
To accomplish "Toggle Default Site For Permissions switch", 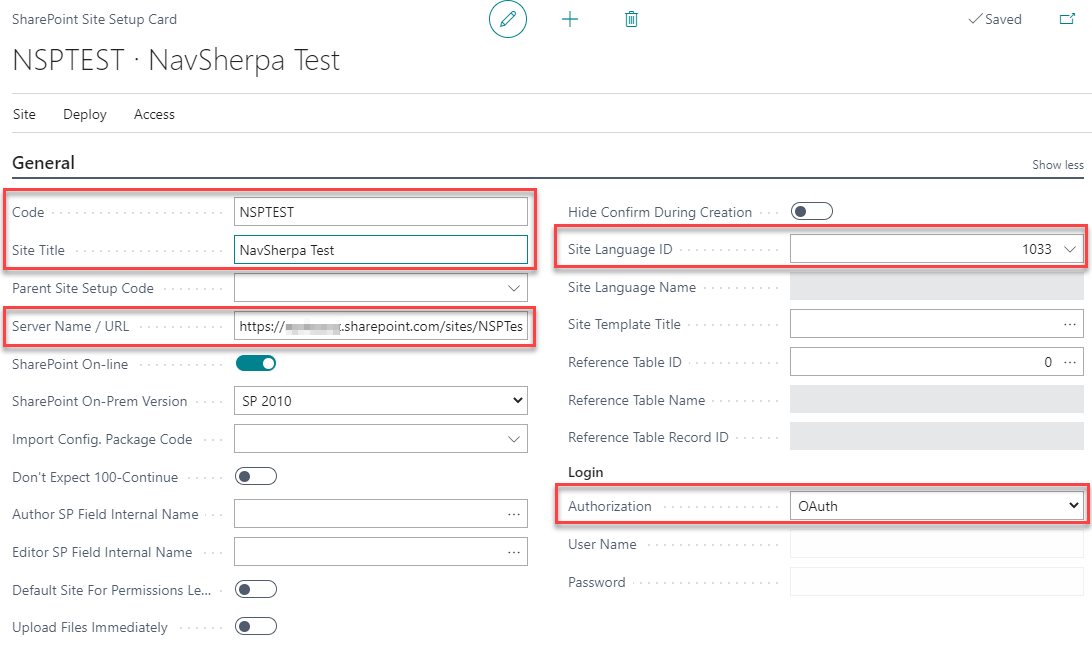I will click(x=256, y=590).
